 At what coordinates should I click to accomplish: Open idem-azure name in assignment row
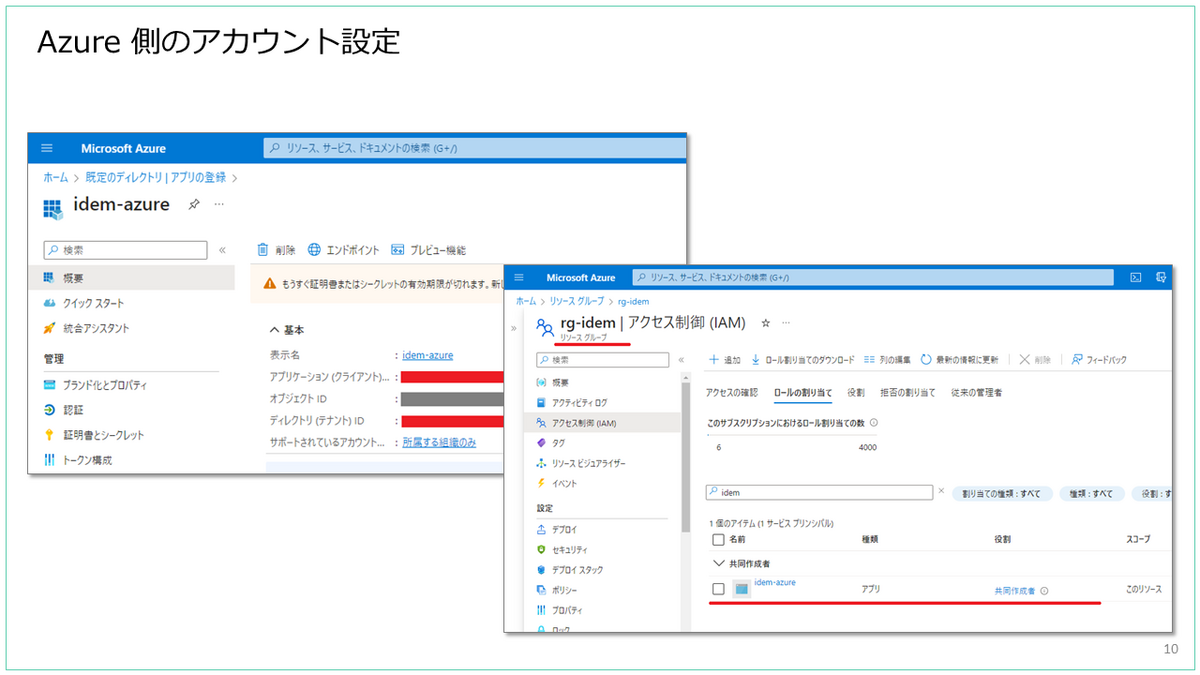pyautogui.click(x=775, y=582)
